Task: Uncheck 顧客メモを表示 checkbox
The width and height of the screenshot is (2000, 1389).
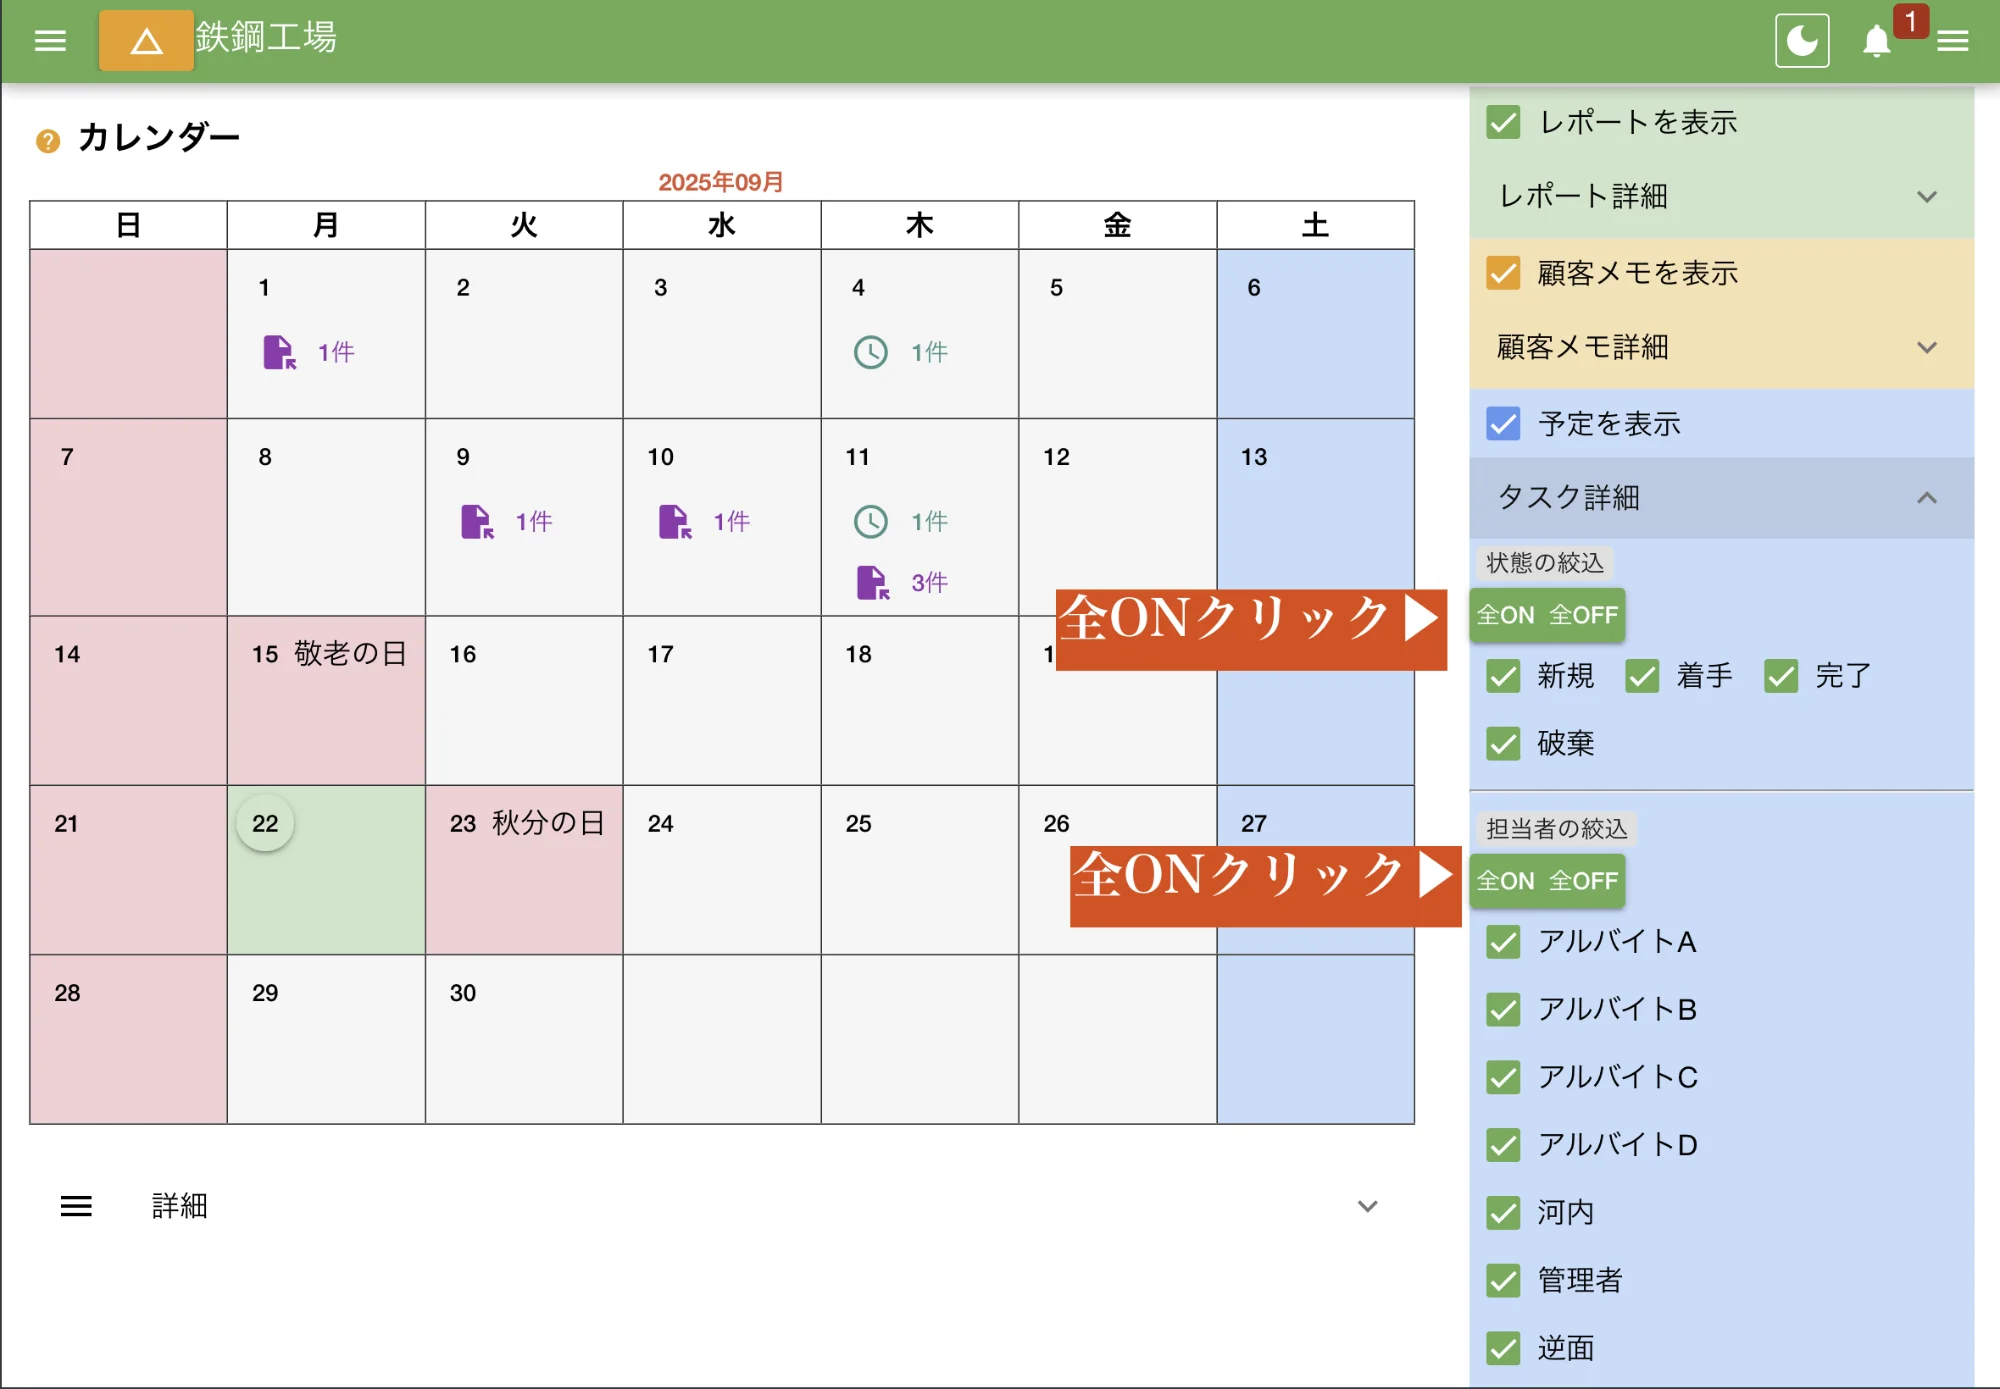Action: point(1503,273)
